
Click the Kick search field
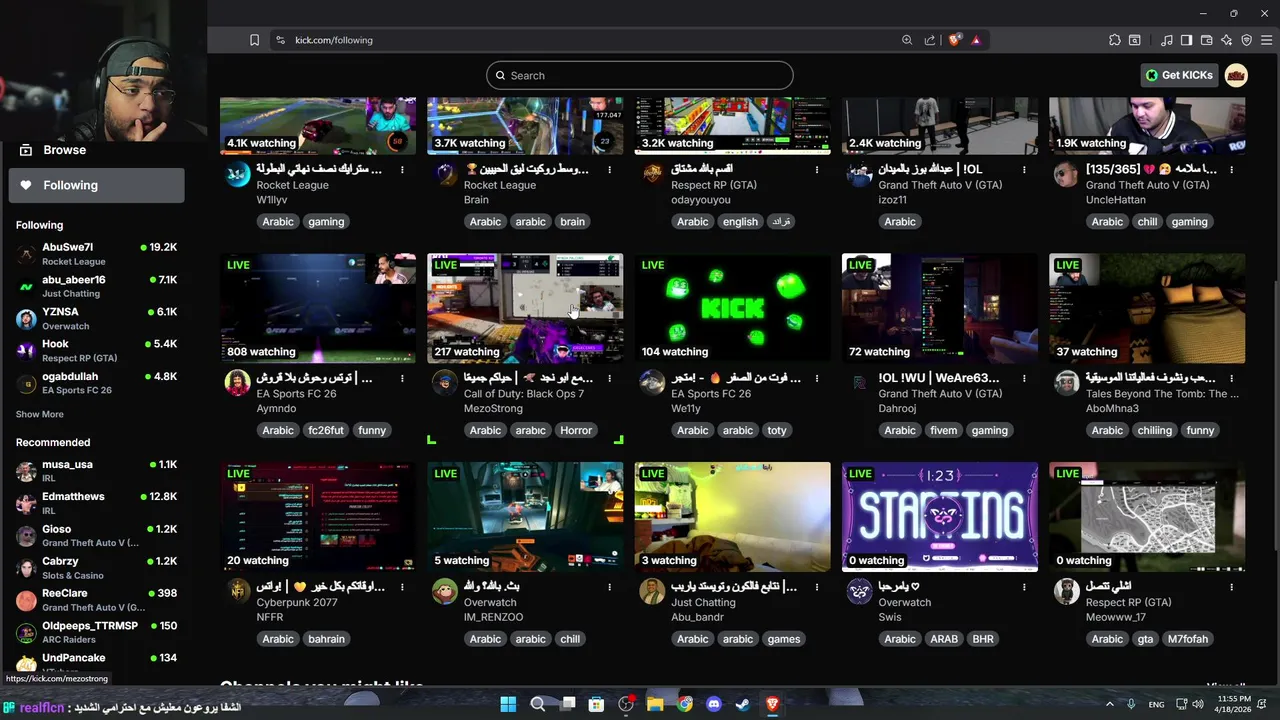(640, 75)
